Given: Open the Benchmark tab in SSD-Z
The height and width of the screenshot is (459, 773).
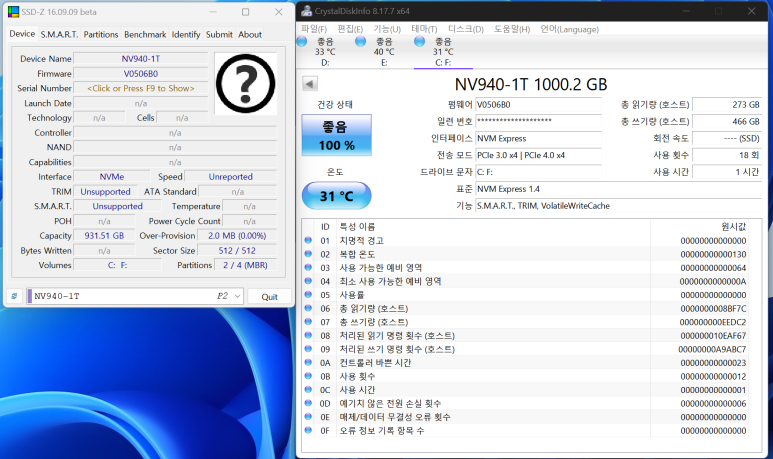Looking at the screenshot, I should [145, 34].
